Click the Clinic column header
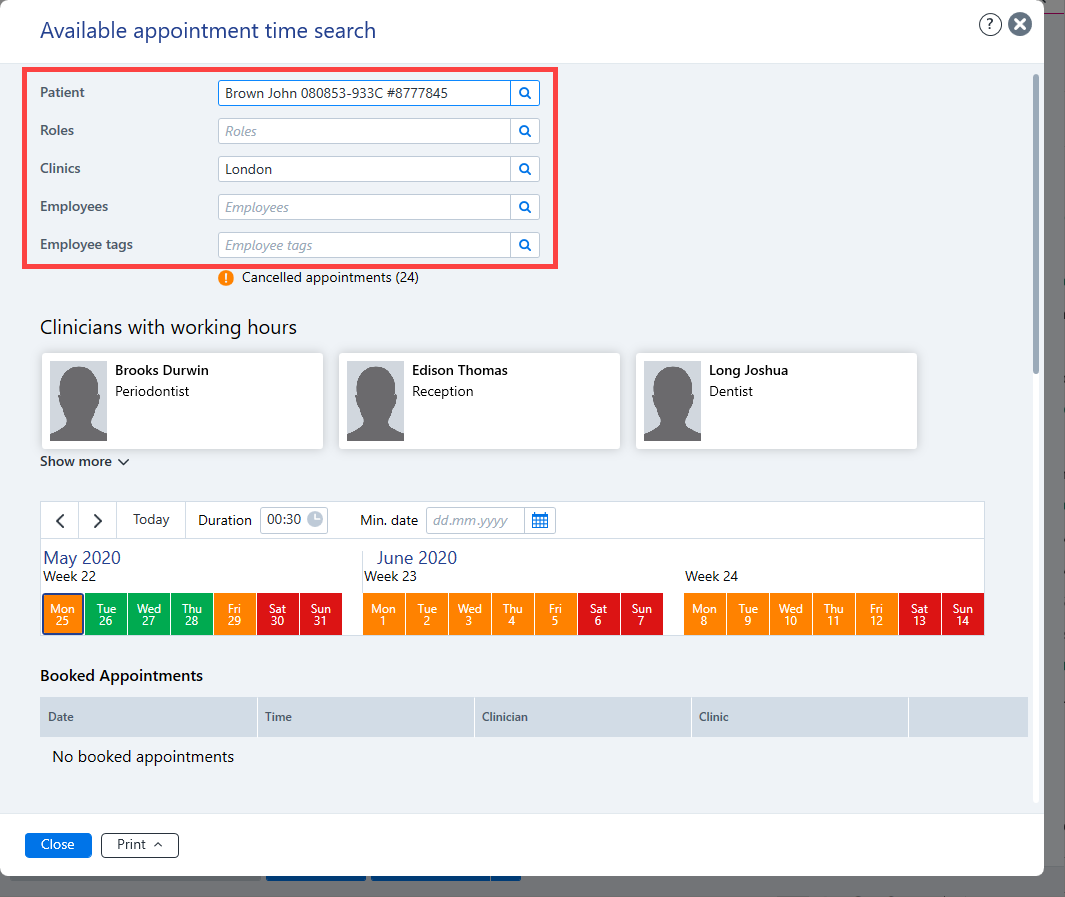This screenshot has height=897, width=1065. point(799,717)
